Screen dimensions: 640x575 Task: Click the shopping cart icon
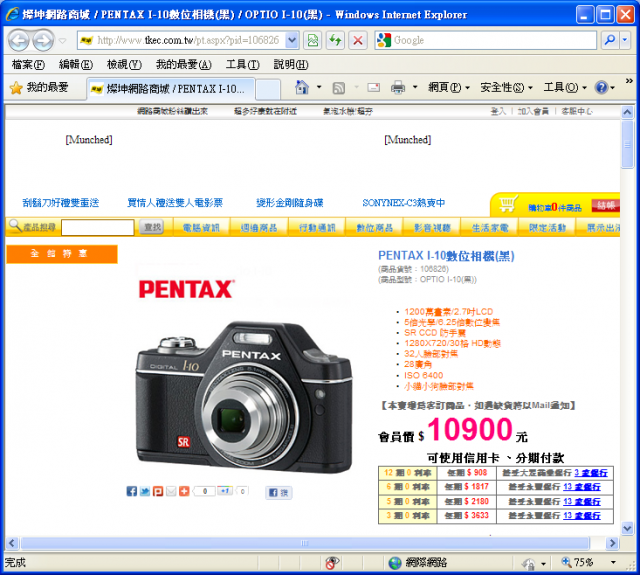[508, 203]
